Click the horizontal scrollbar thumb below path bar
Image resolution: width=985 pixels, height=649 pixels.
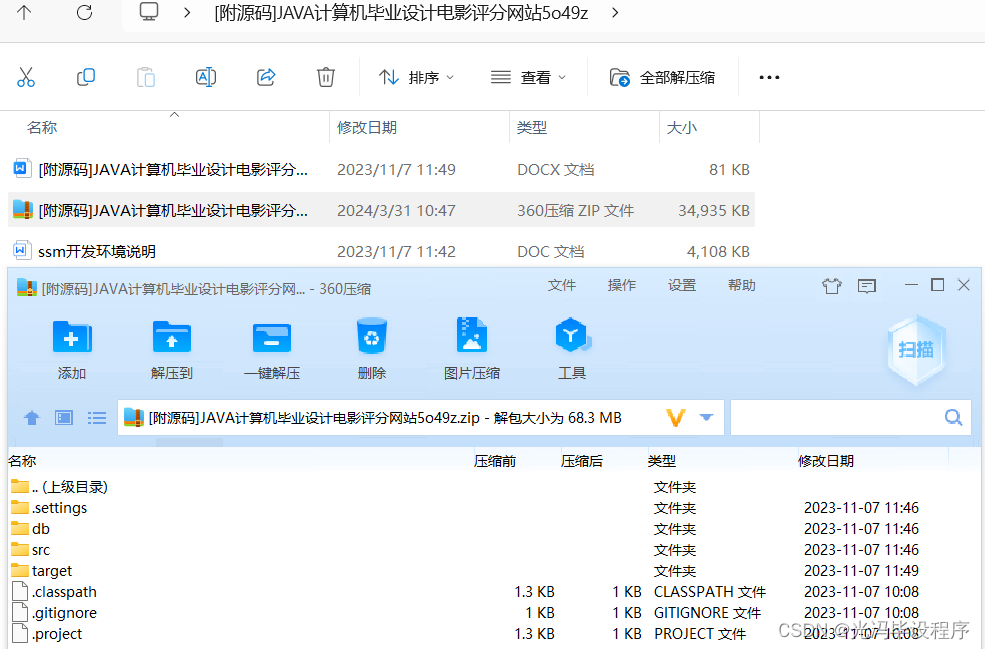pyautogui.click(x=189, y=442)
